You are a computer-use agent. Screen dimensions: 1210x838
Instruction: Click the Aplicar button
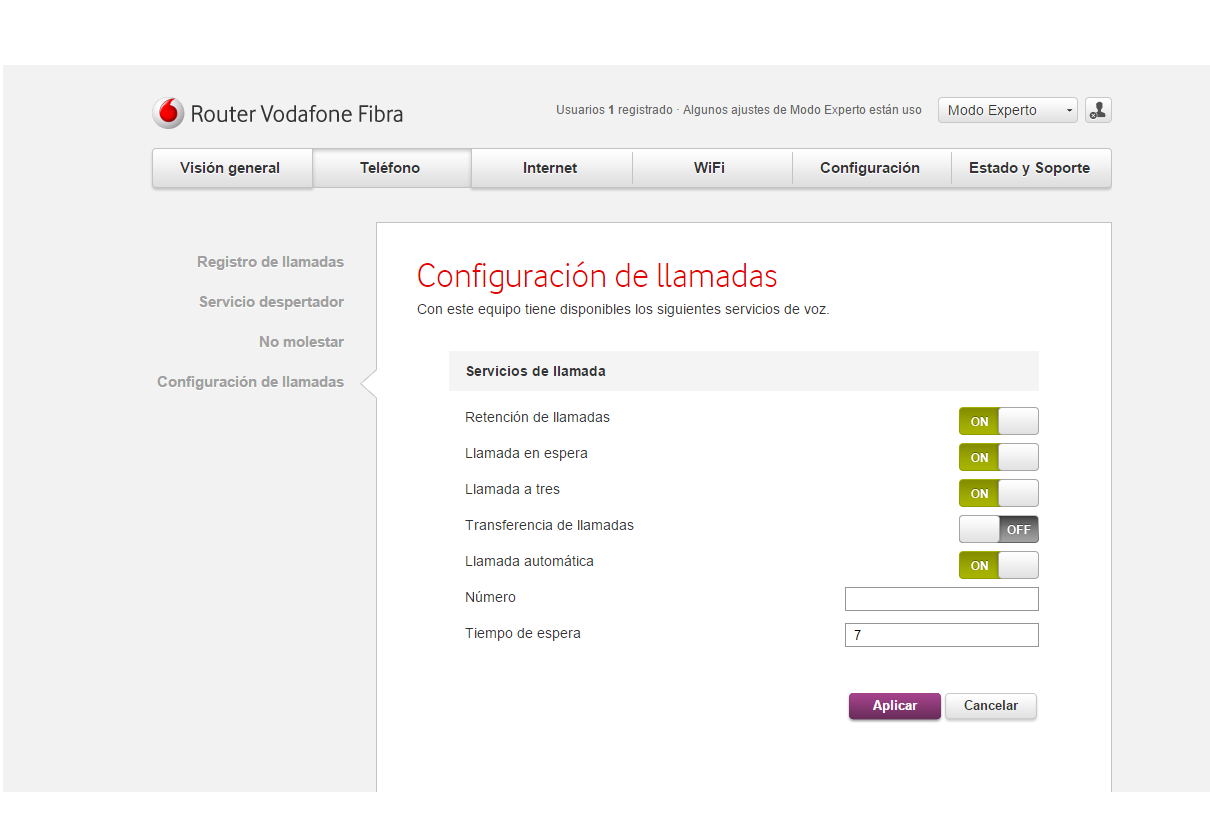tap(893, 705)
